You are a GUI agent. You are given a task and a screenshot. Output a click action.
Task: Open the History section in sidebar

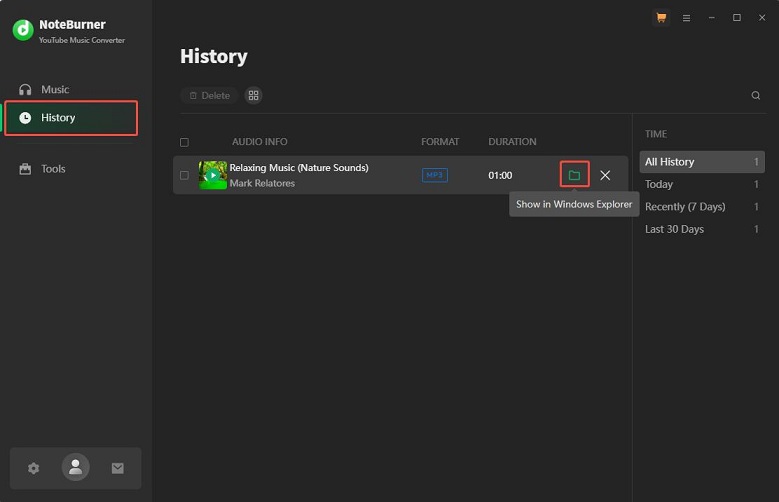click(x=71, y=118)
